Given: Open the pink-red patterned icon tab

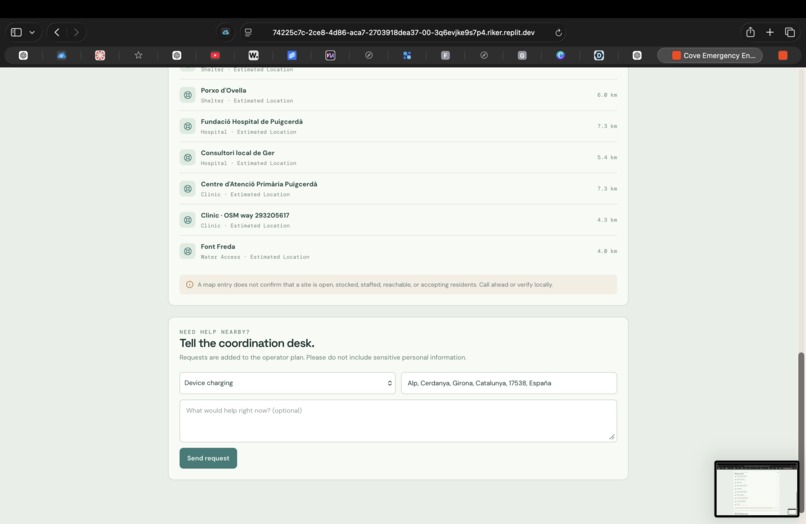Looking at the screenshot, I should (100, 56).
